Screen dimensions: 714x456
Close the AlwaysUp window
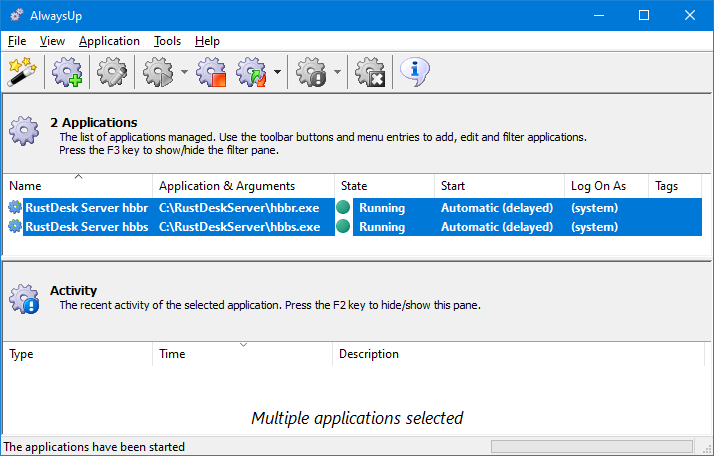[689, 15]
